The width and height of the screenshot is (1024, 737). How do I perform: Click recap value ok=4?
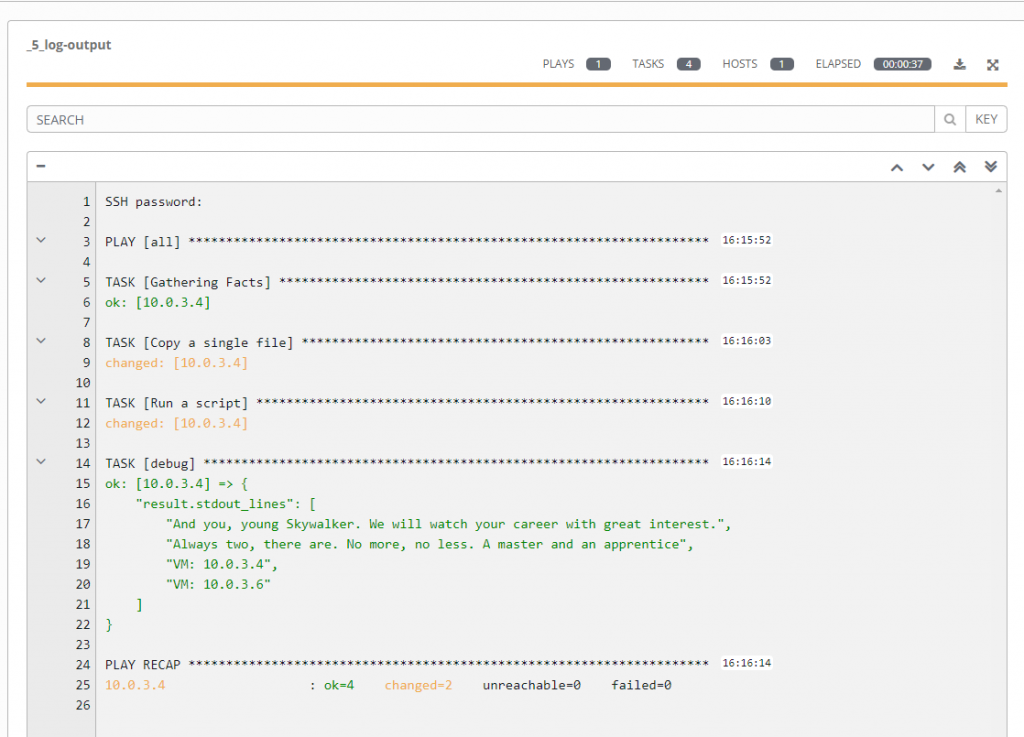pyautogui.click(x=339, y=685)
